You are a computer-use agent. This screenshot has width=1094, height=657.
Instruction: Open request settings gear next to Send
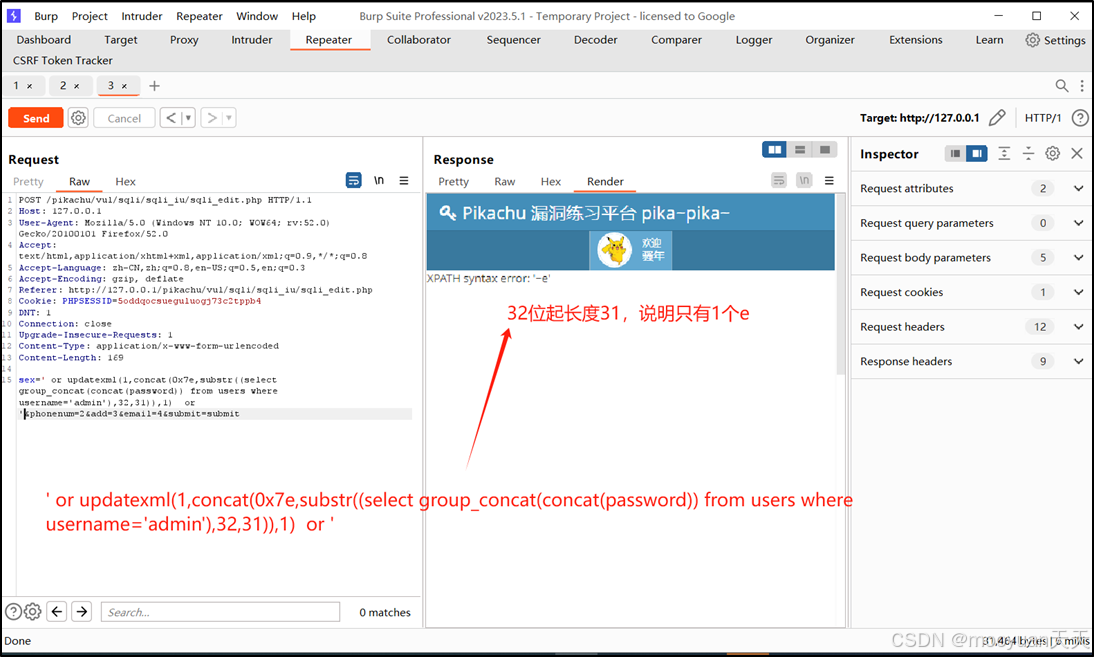point(78,118)
